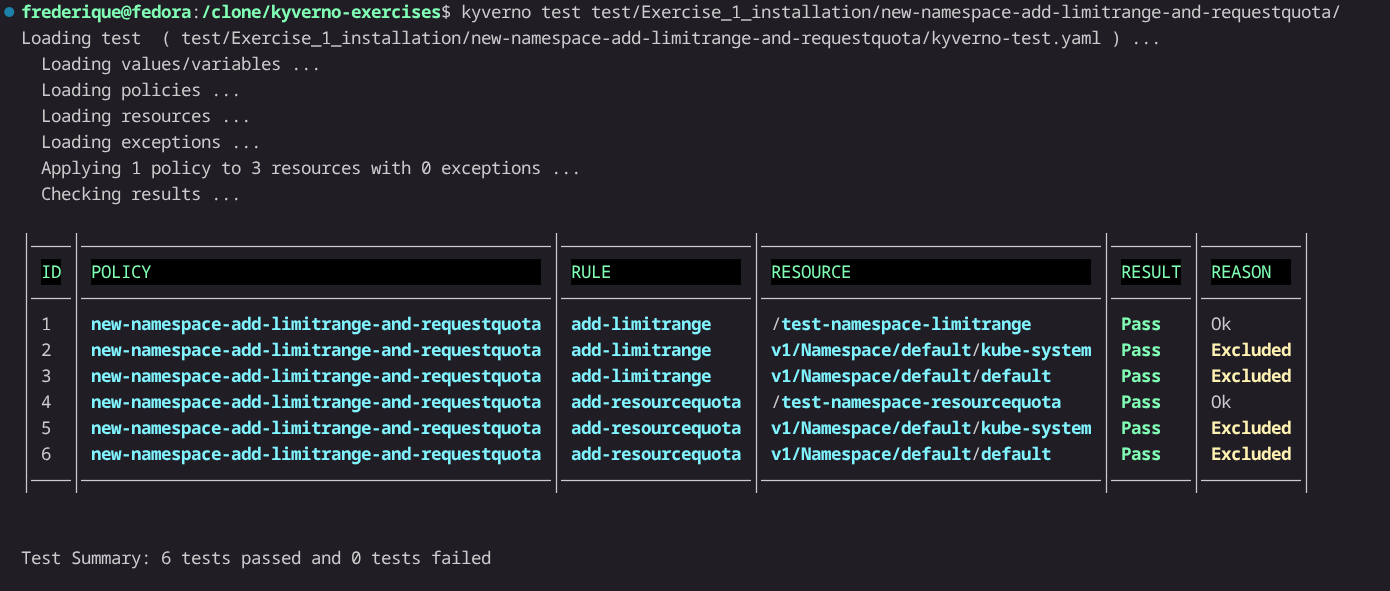Click the policy name in row 1
The image size is (1390, 591).
tap(316, 324)
